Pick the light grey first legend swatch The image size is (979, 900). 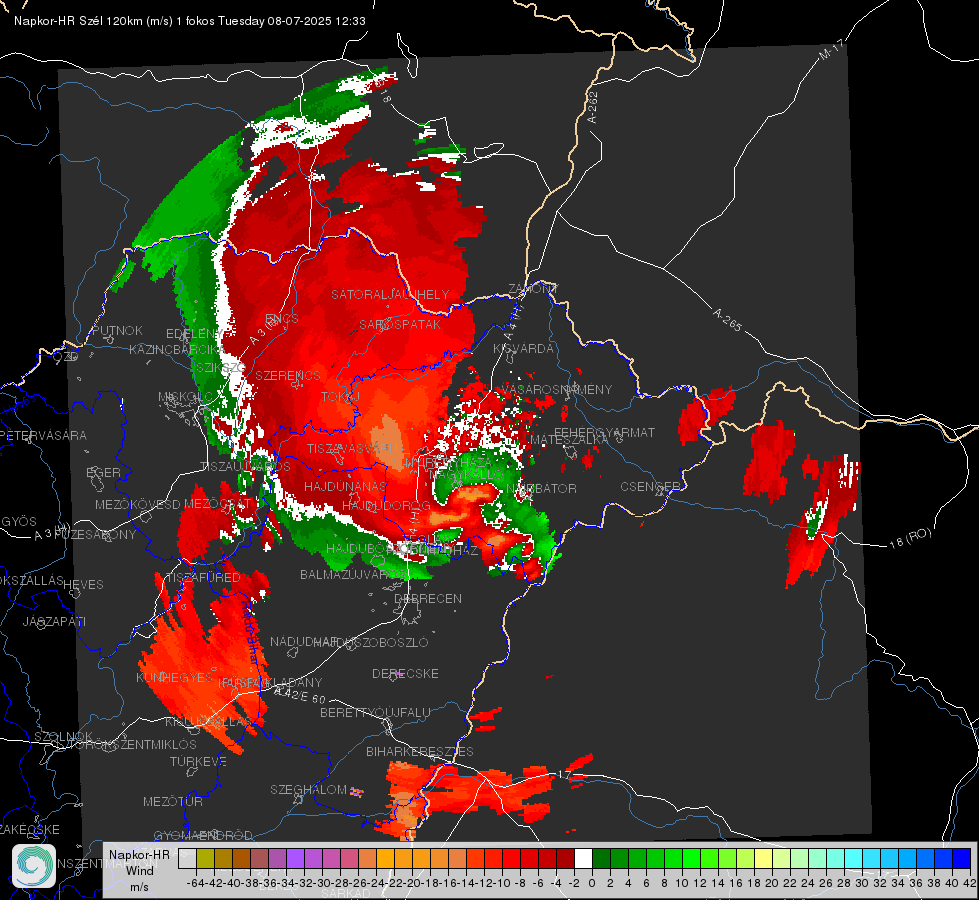coord(187,858)
